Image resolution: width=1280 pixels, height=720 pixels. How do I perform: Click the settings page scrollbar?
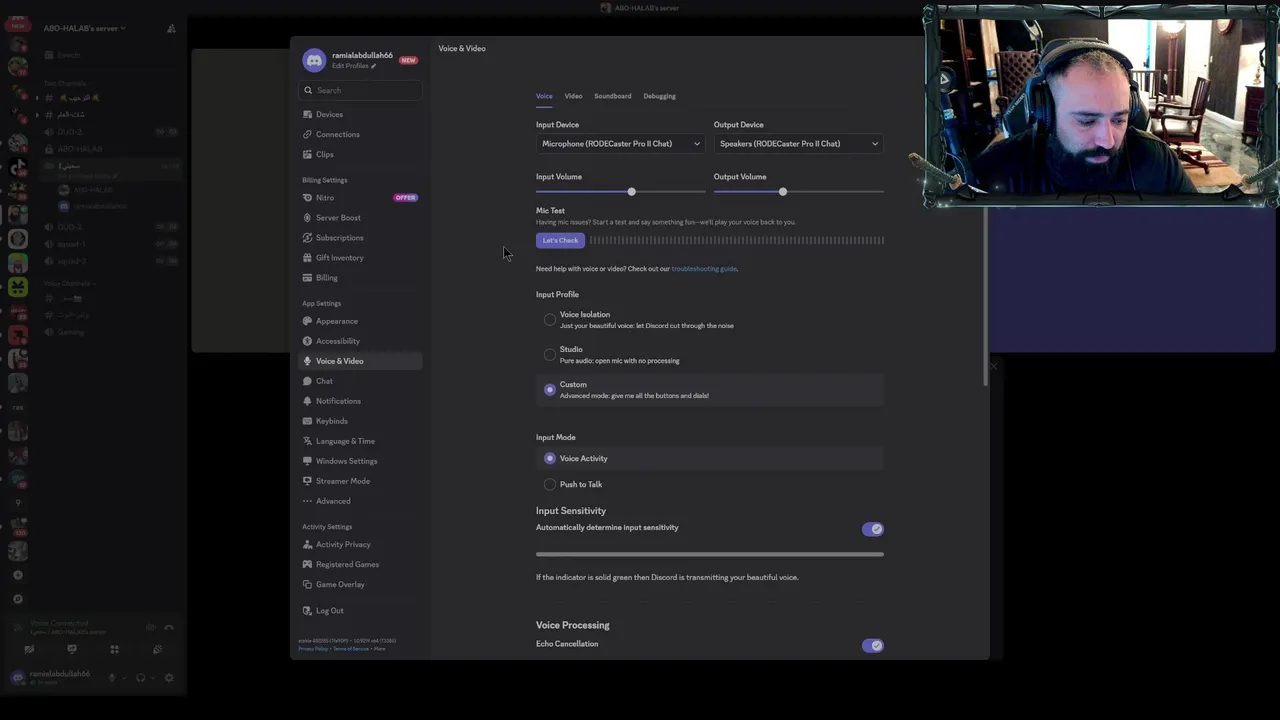[x=986, y=295]
